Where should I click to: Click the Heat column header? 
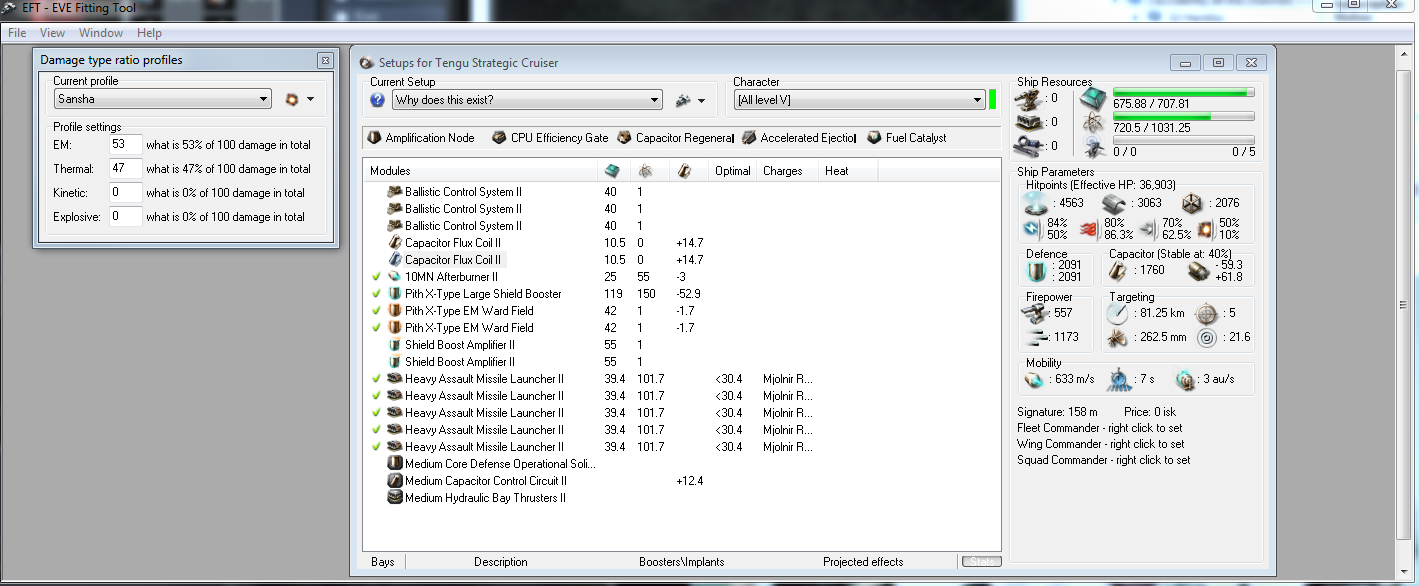pos(848,171)
